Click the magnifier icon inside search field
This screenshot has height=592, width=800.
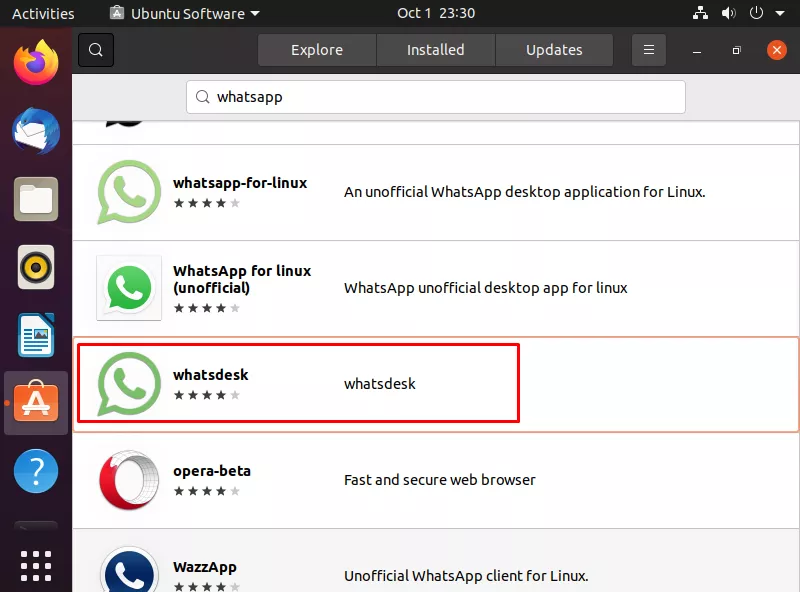click(203, 97)
